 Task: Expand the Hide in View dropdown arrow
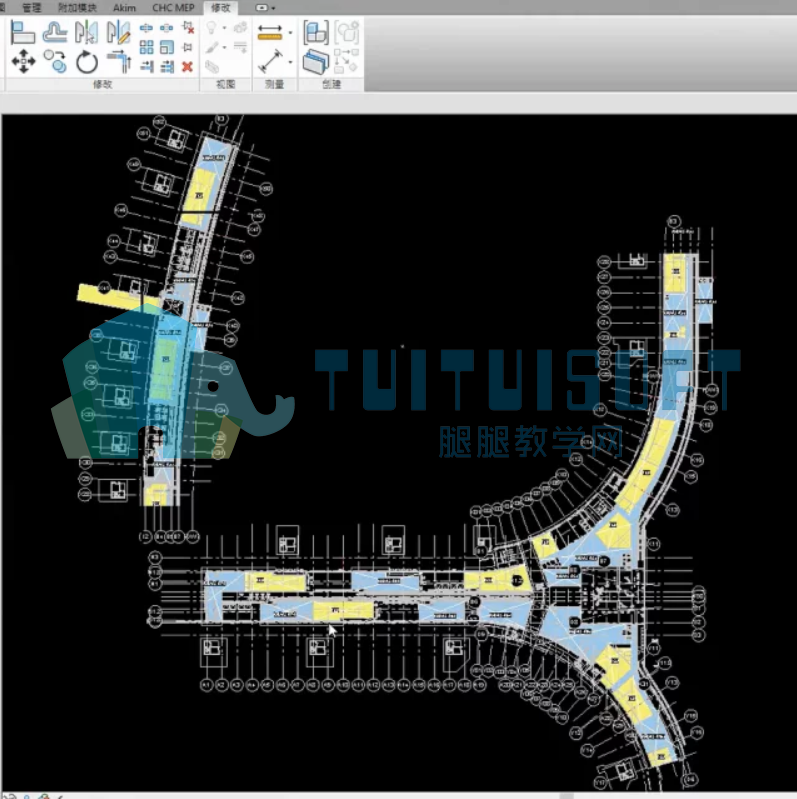point(225,28)
